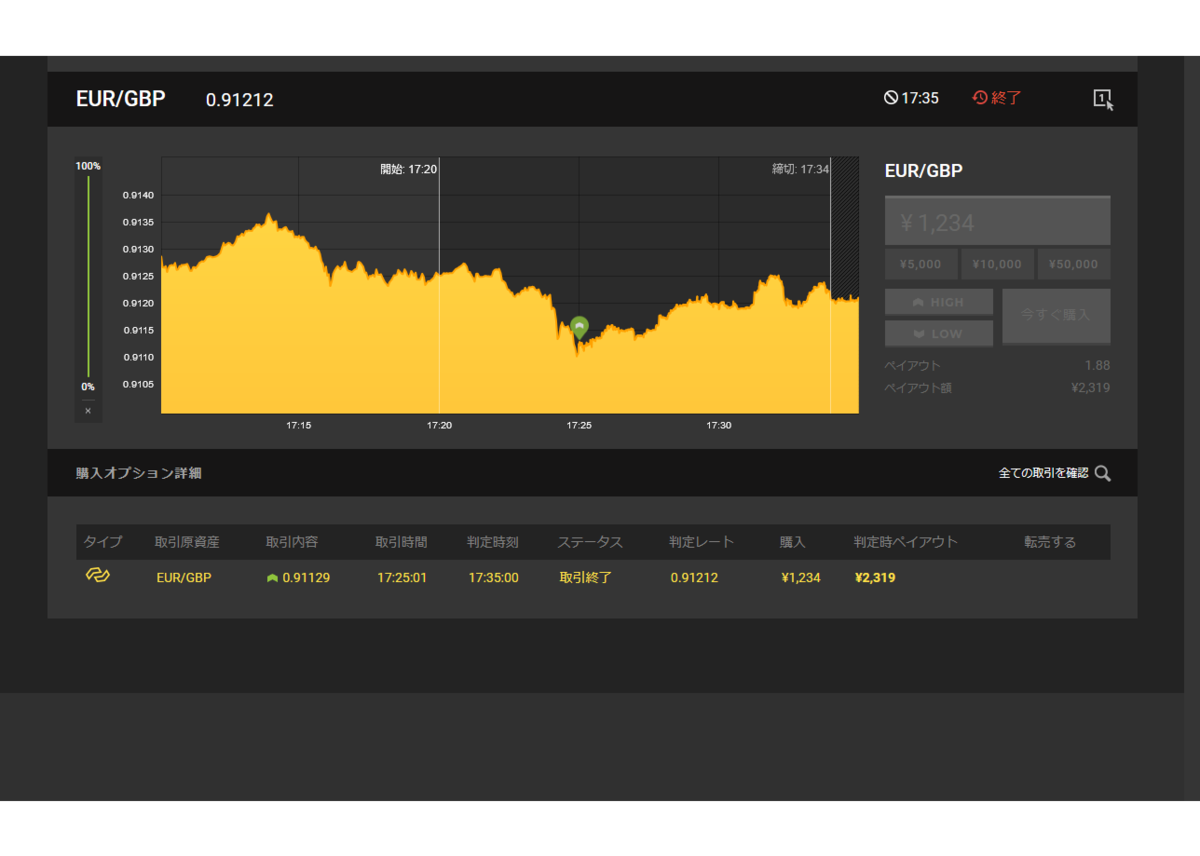This screenshot has width=1200, height=856.
Task: Choose the HIGH option button
Action: tap(939, 302)
